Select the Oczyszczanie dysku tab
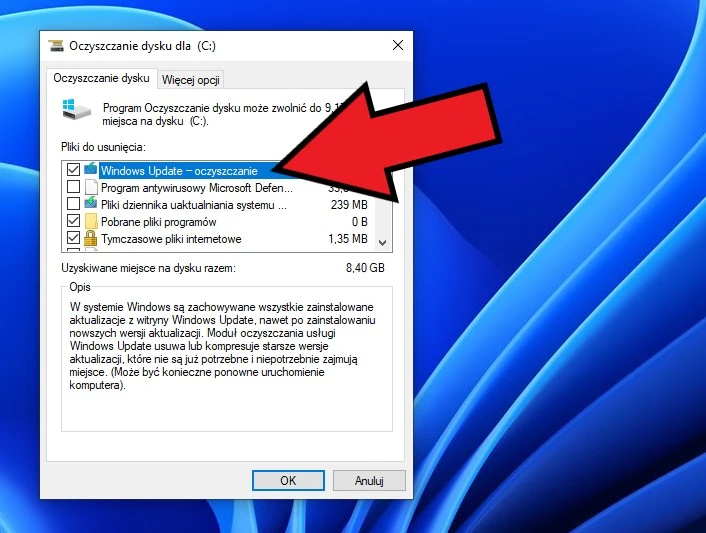Viewport: 706px width, 533px height. [101, 78]
